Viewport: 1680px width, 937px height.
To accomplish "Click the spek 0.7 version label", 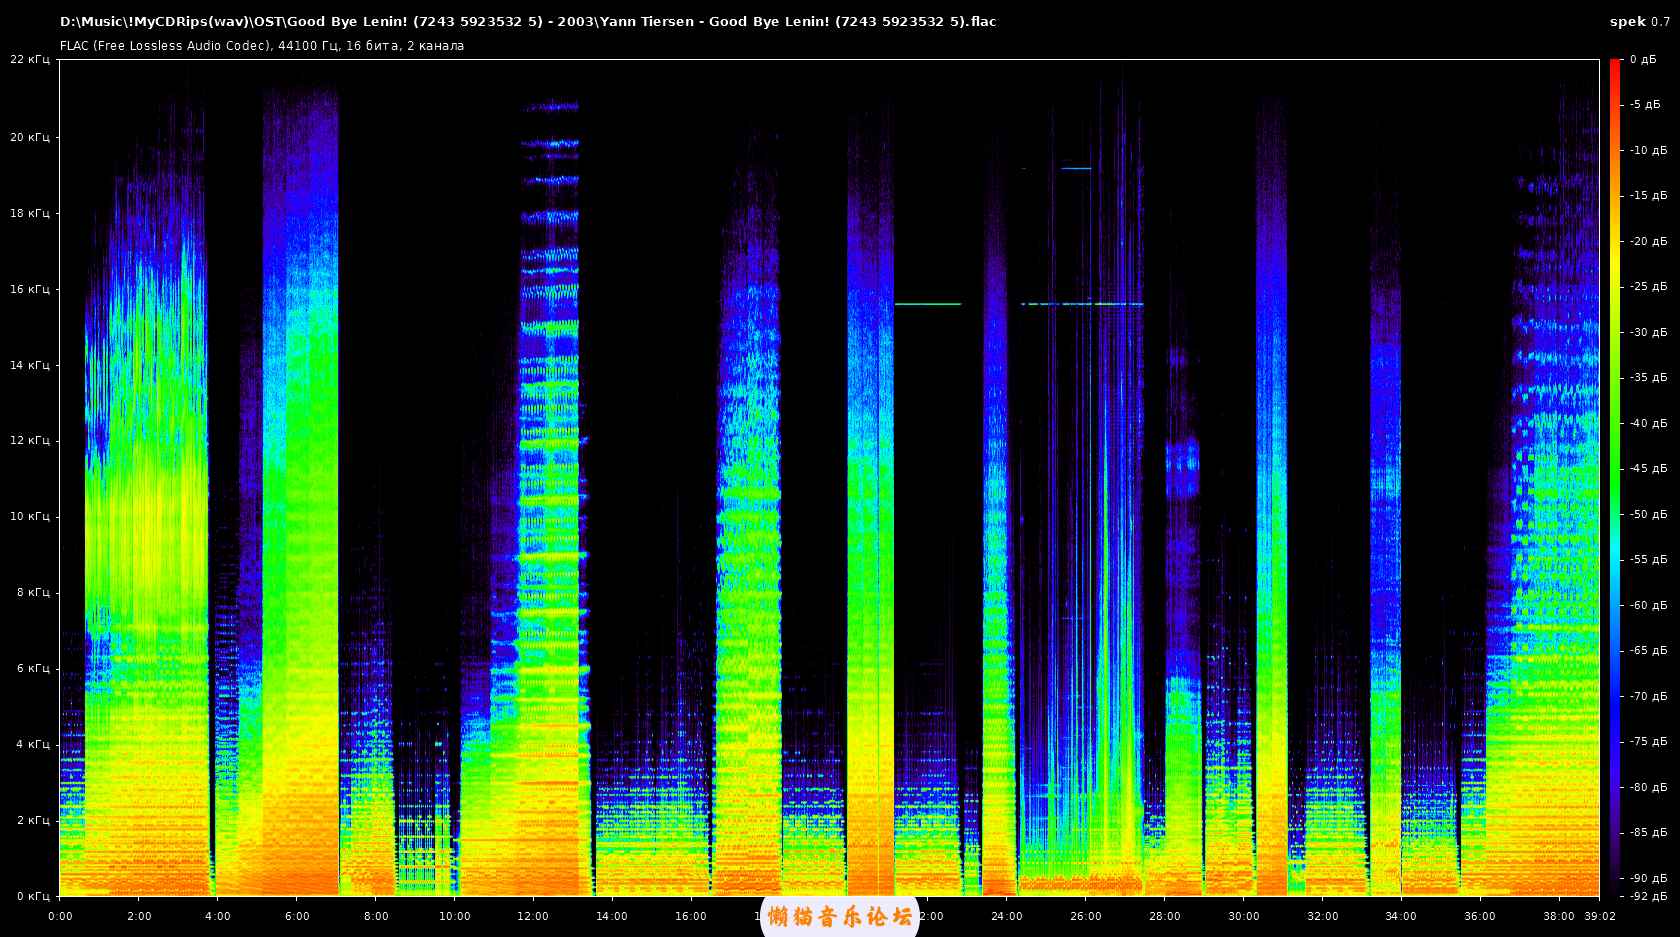I will (x=1639, y=22).
